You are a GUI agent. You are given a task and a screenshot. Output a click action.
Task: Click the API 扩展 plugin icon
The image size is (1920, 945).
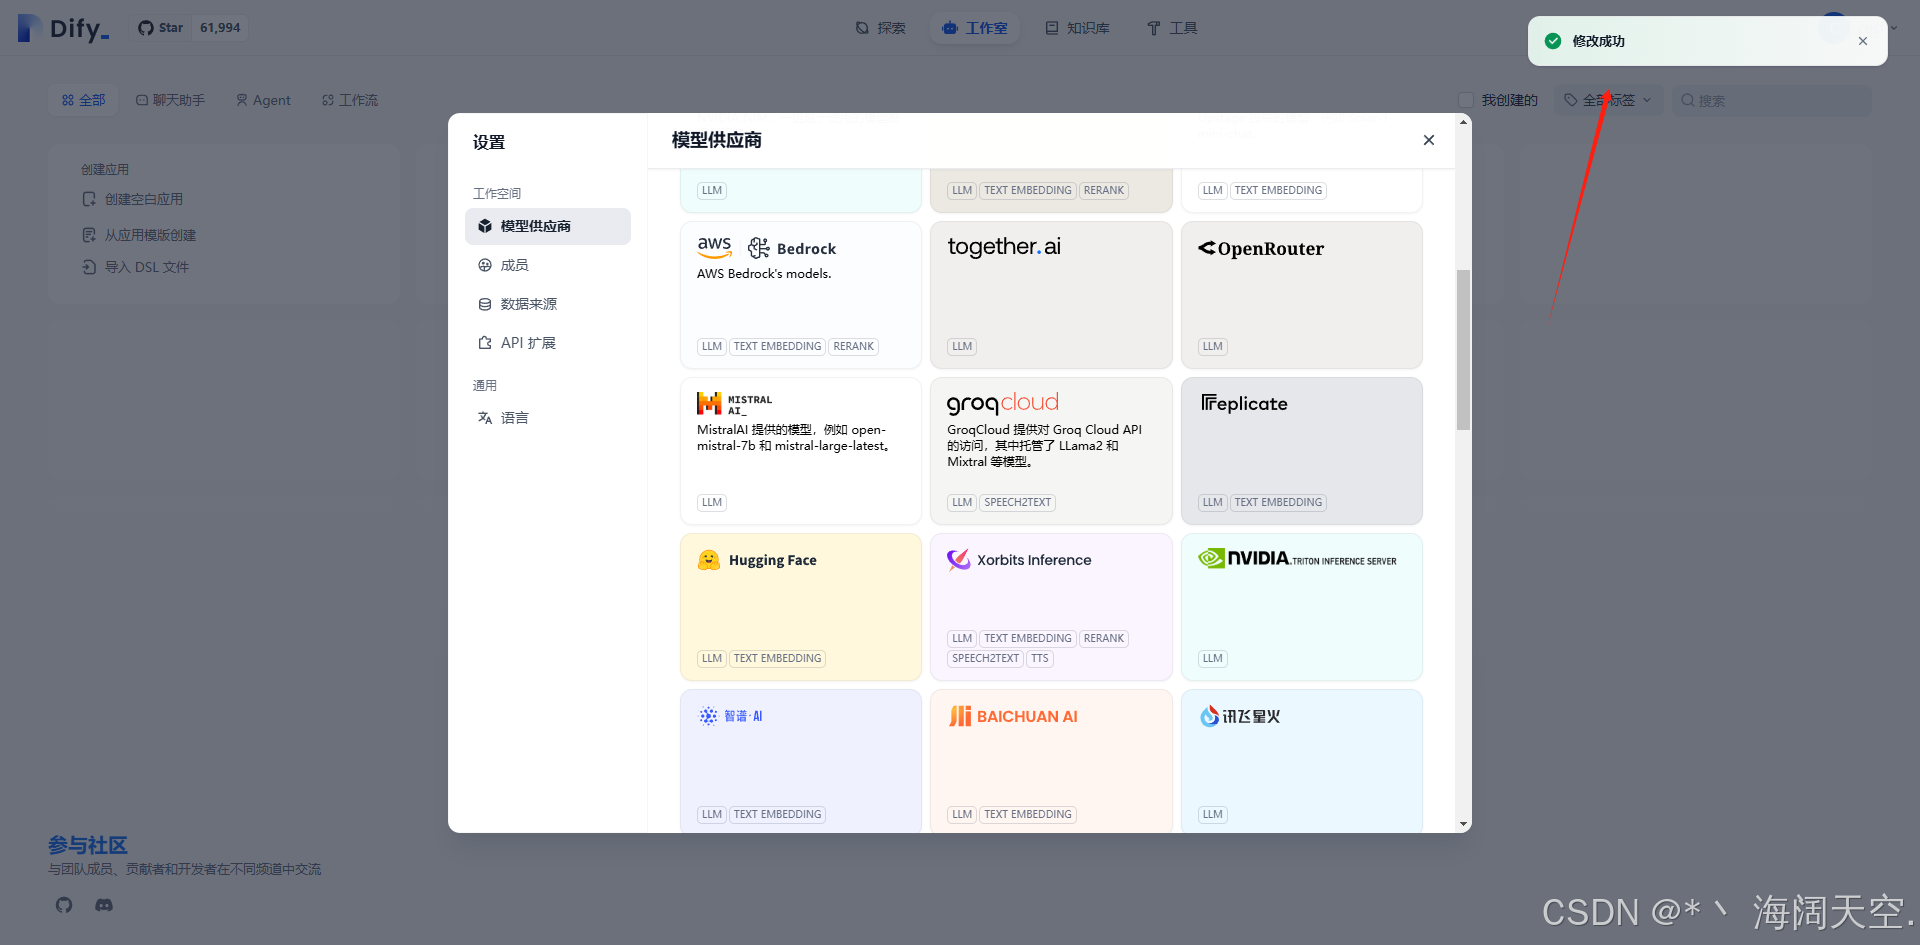485,343
